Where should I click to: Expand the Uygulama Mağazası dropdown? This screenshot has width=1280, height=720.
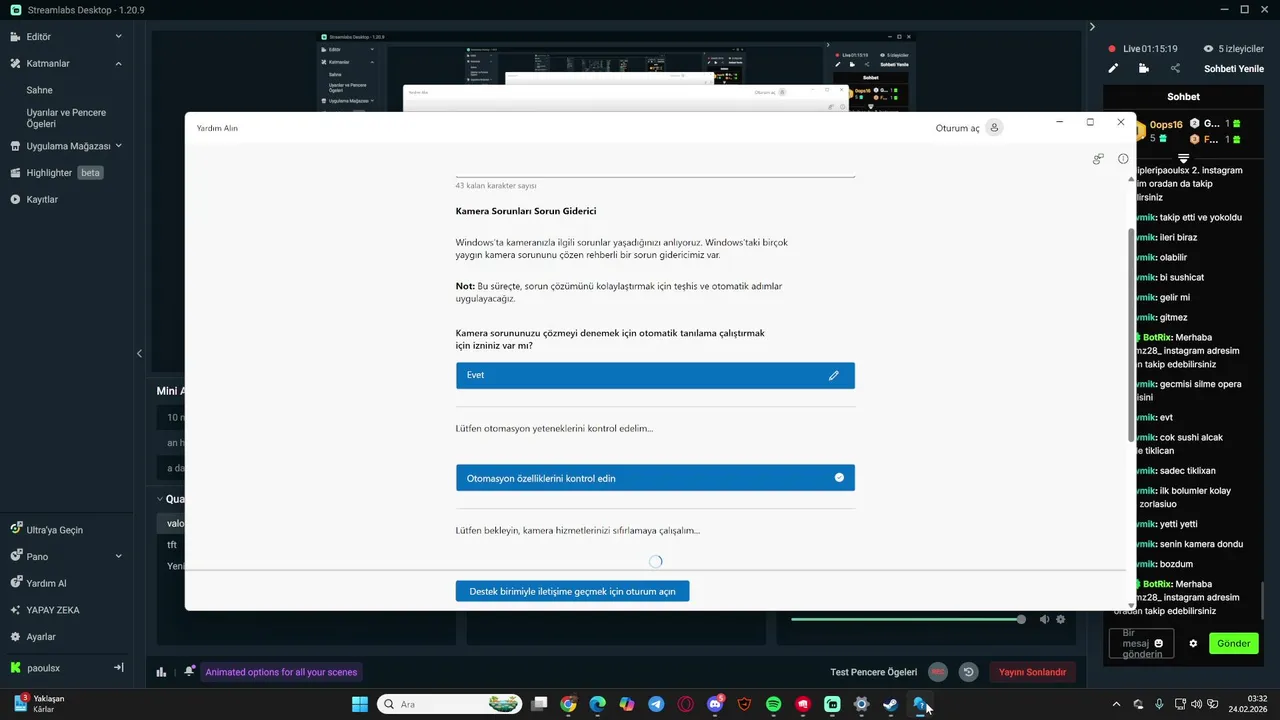pyautogui.click(x=118, y=146)
